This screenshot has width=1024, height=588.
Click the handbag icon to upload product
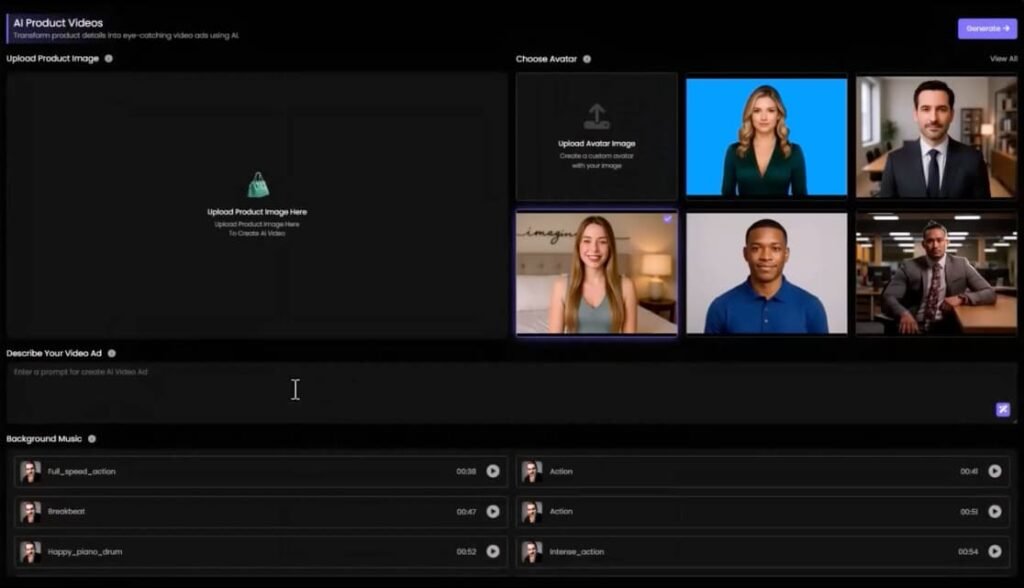coord(258,185)
